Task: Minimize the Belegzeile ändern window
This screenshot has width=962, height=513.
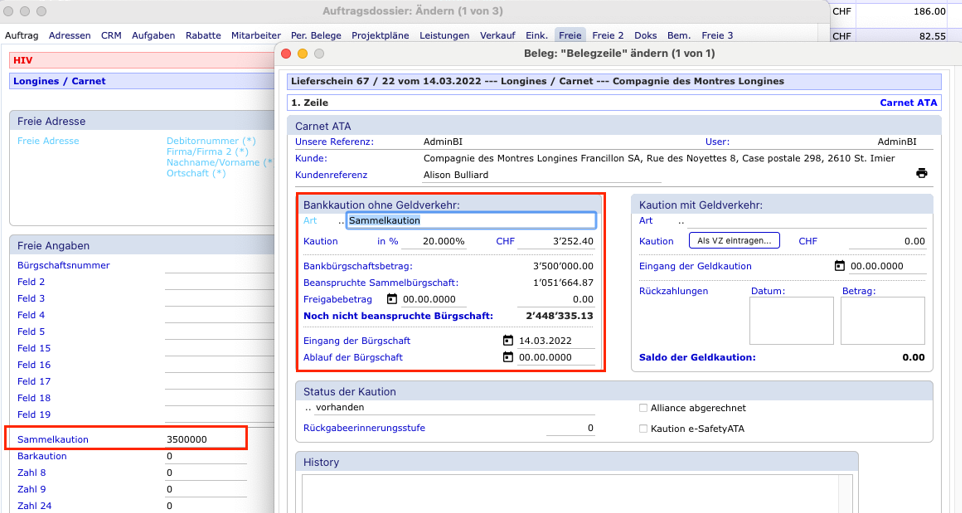Action: coord(303,53)
